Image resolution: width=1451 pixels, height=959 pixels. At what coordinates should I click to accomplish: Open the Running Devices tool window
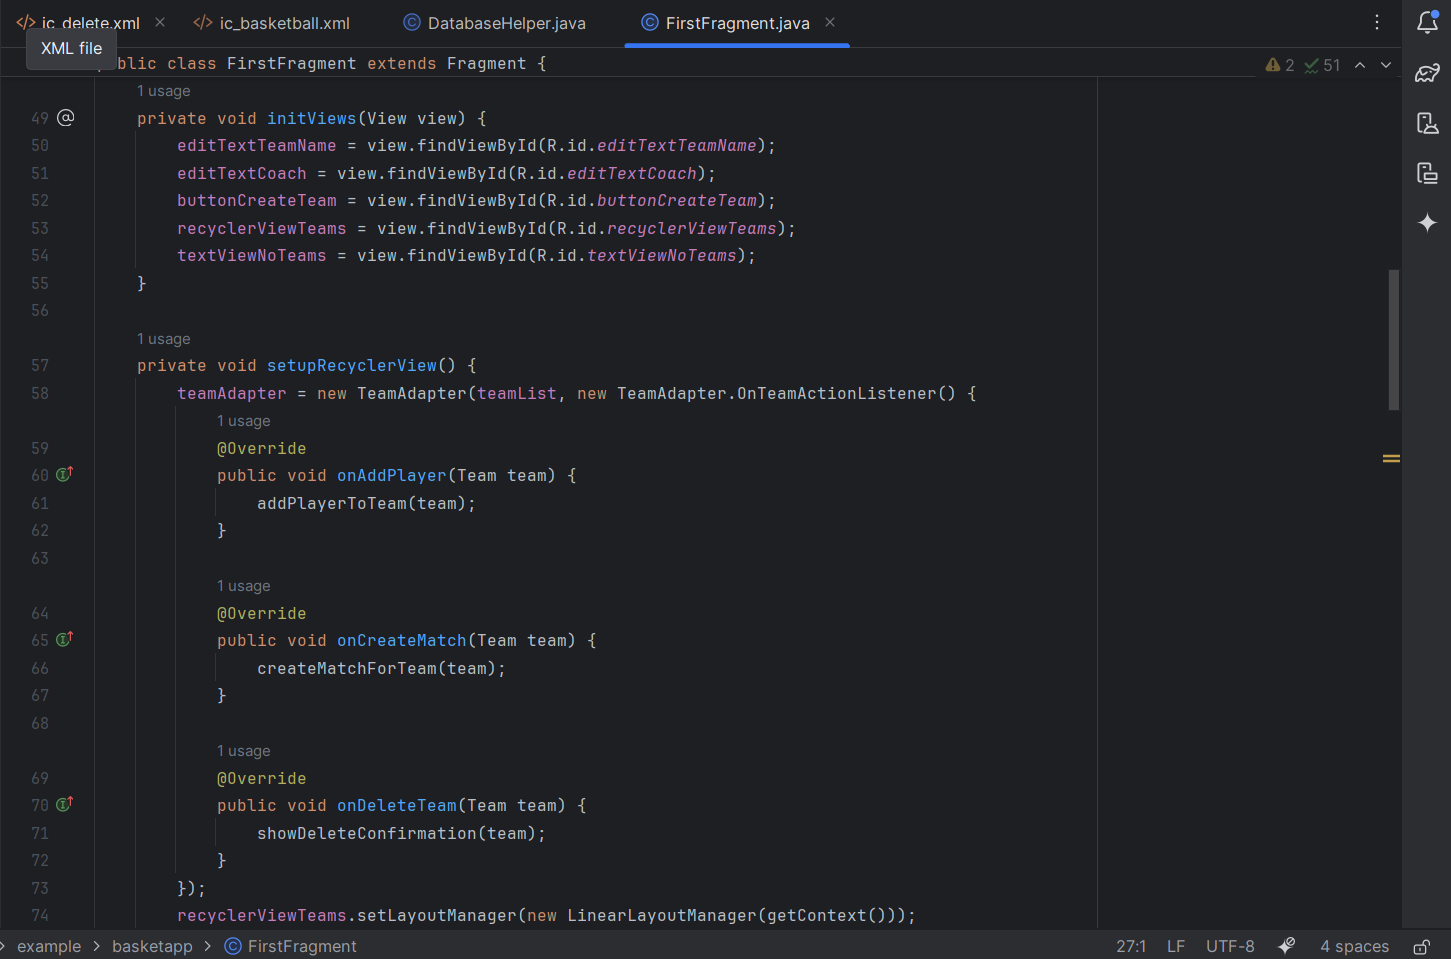1427,173
